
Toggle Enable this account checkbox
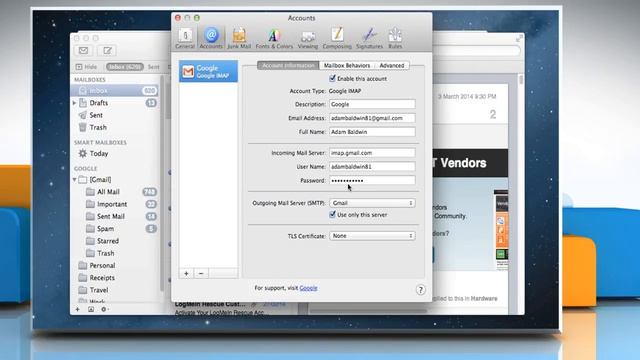(x=332, y=78)
